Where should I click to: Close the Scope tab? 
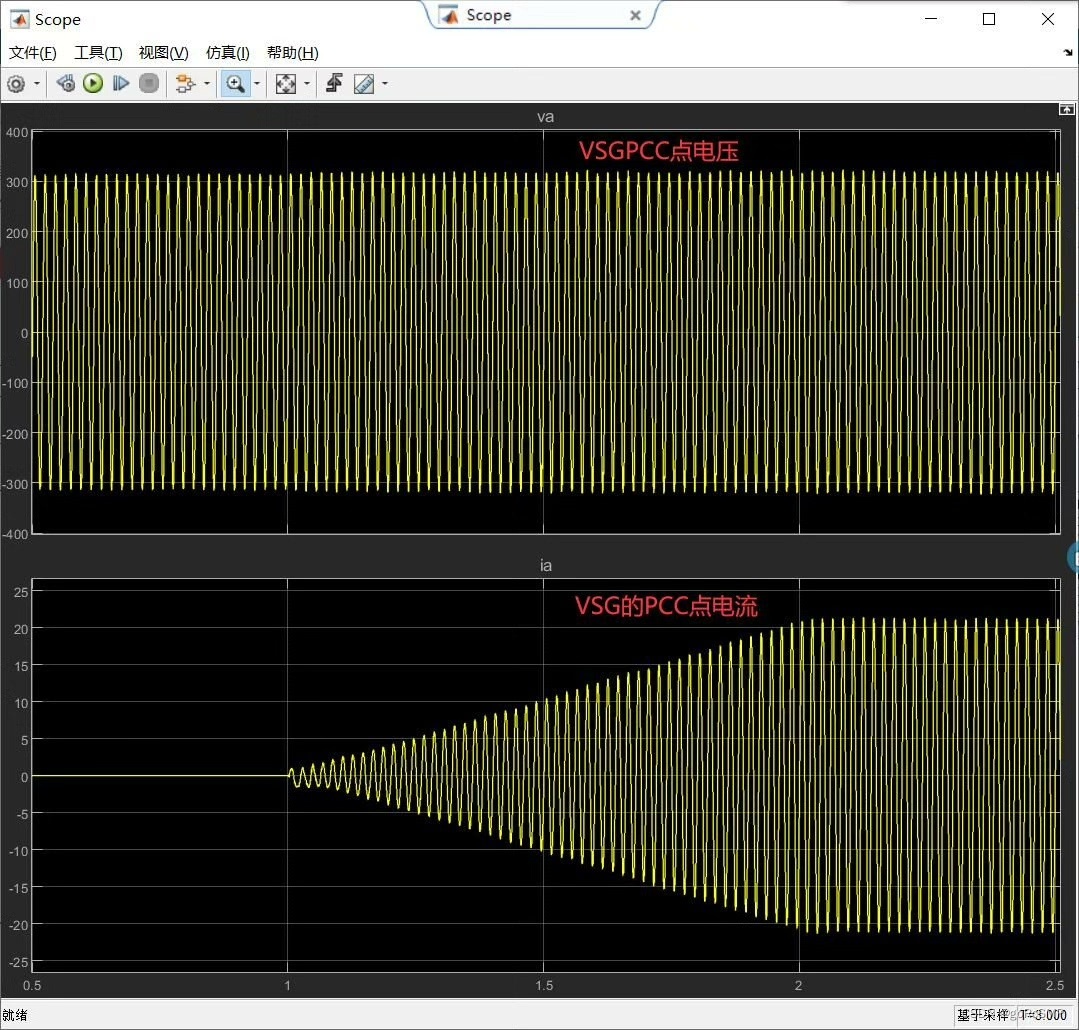(635, 16)
